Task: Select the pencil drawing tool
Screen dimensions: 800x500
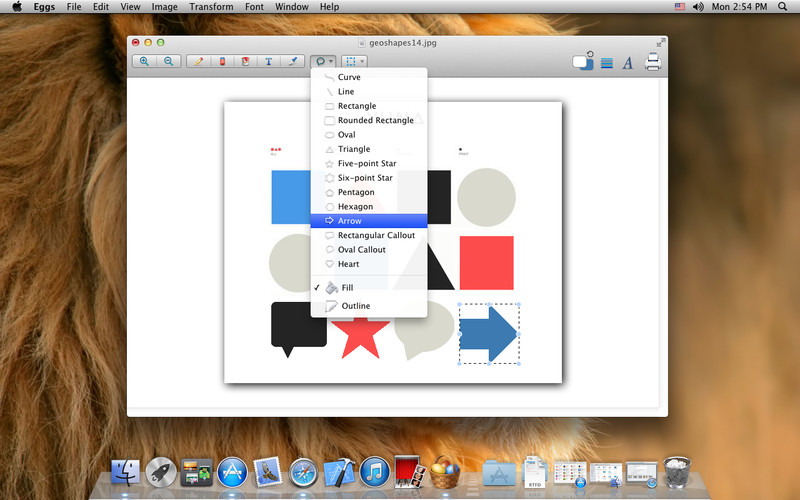Action: [198, 61]
